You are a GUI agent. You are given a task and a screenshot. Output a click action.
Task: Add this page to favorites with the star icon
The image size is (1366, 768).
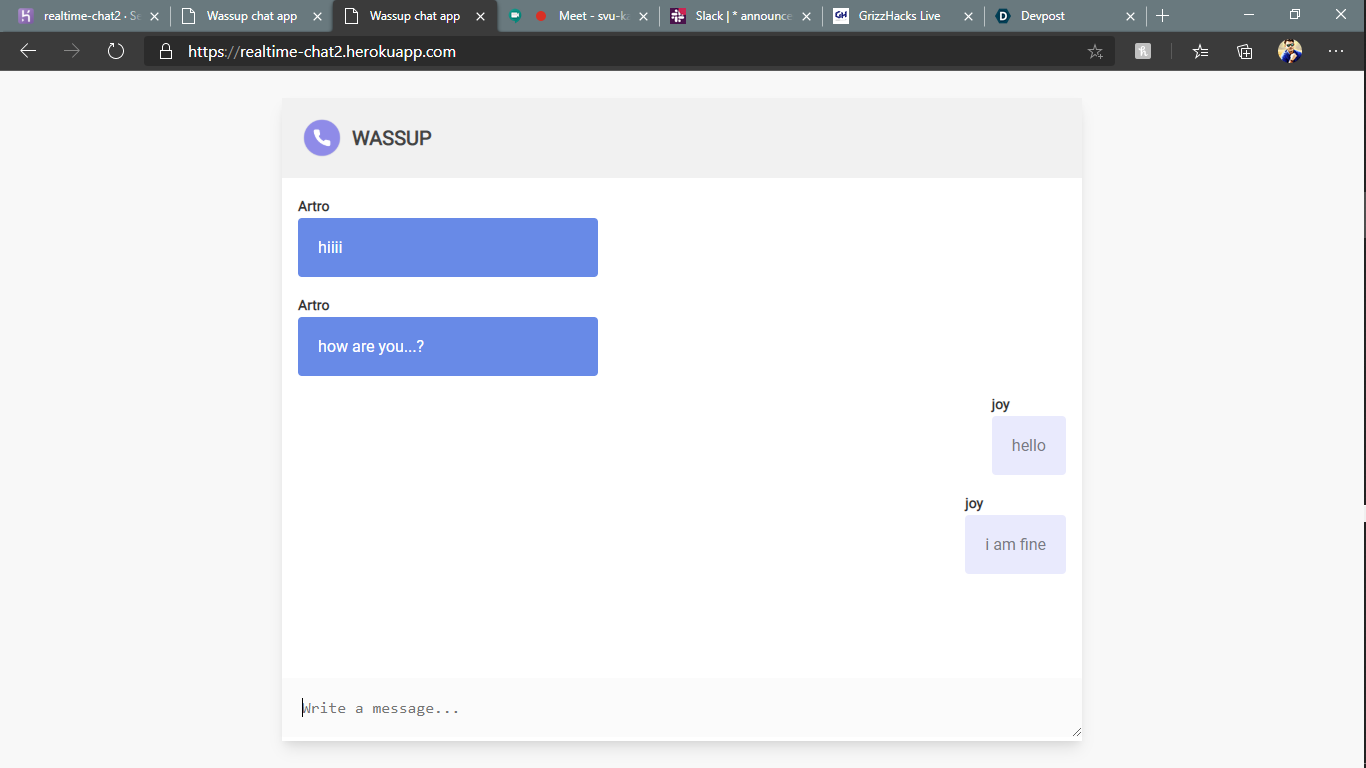(x=1095, y=51)
